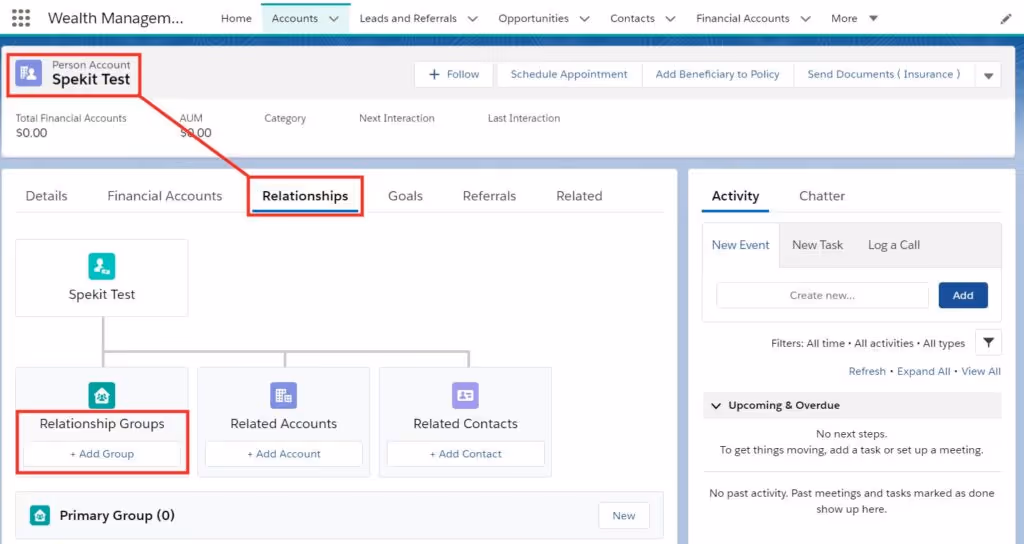This screenshot has width=1024, height=544.
Task: Click the Total Financial Accounts $0.00 value
Action: 31,133
